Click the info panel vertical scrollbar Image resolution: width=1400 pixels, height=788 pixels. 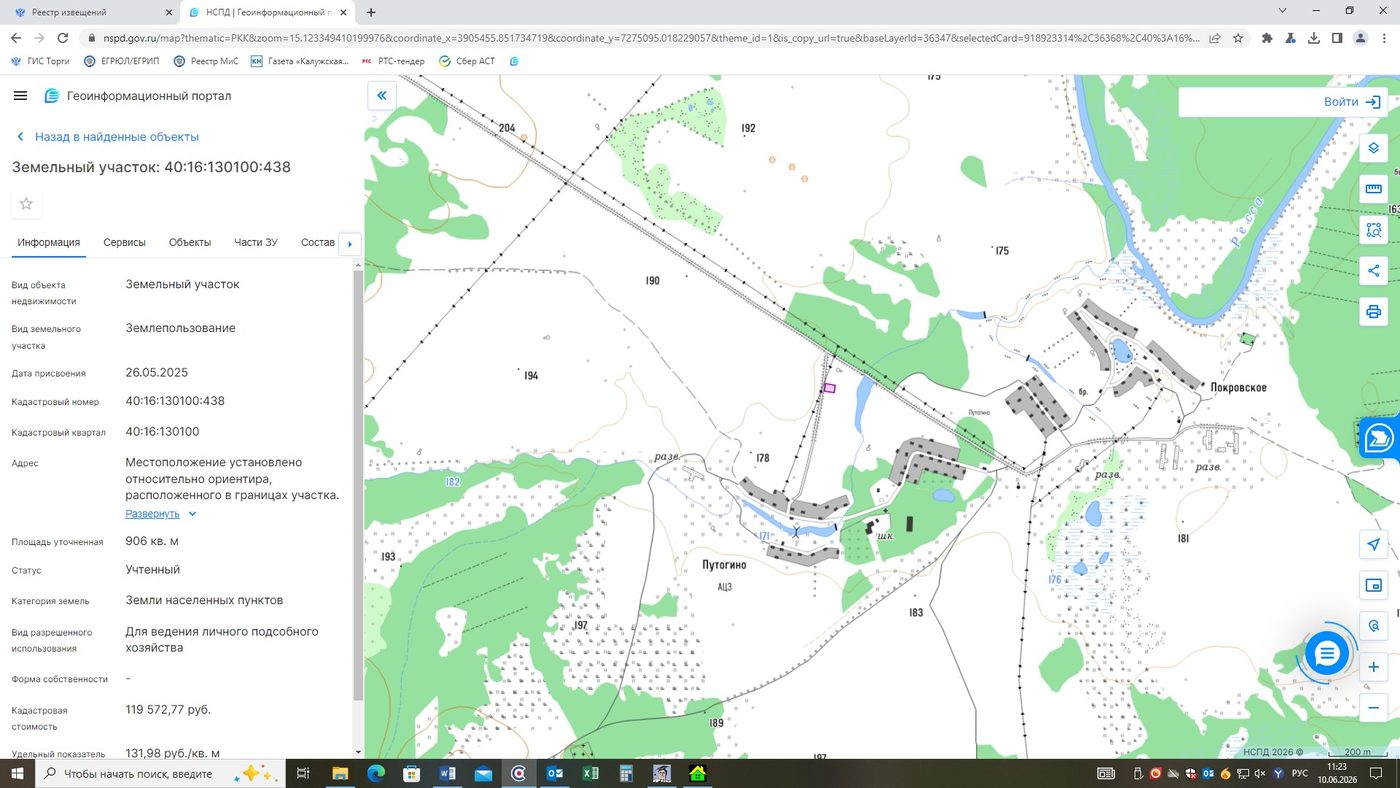coord(358,485)
